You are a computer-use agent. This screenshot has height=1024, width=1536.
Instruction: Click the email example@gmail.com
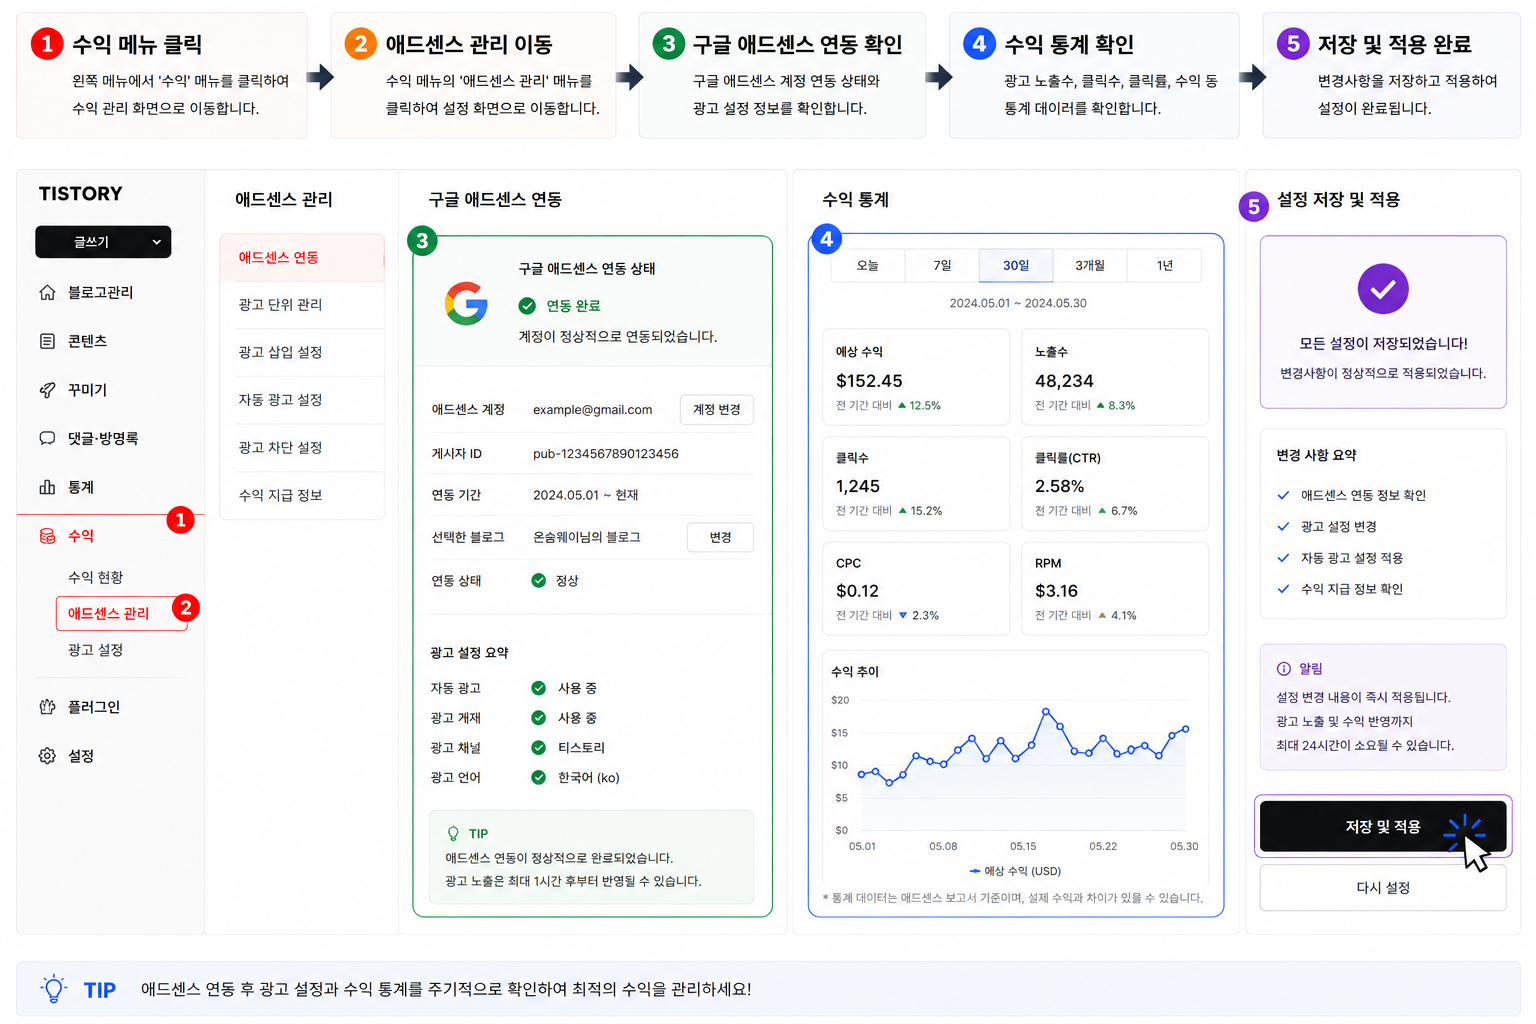click(x=593, y=410)
